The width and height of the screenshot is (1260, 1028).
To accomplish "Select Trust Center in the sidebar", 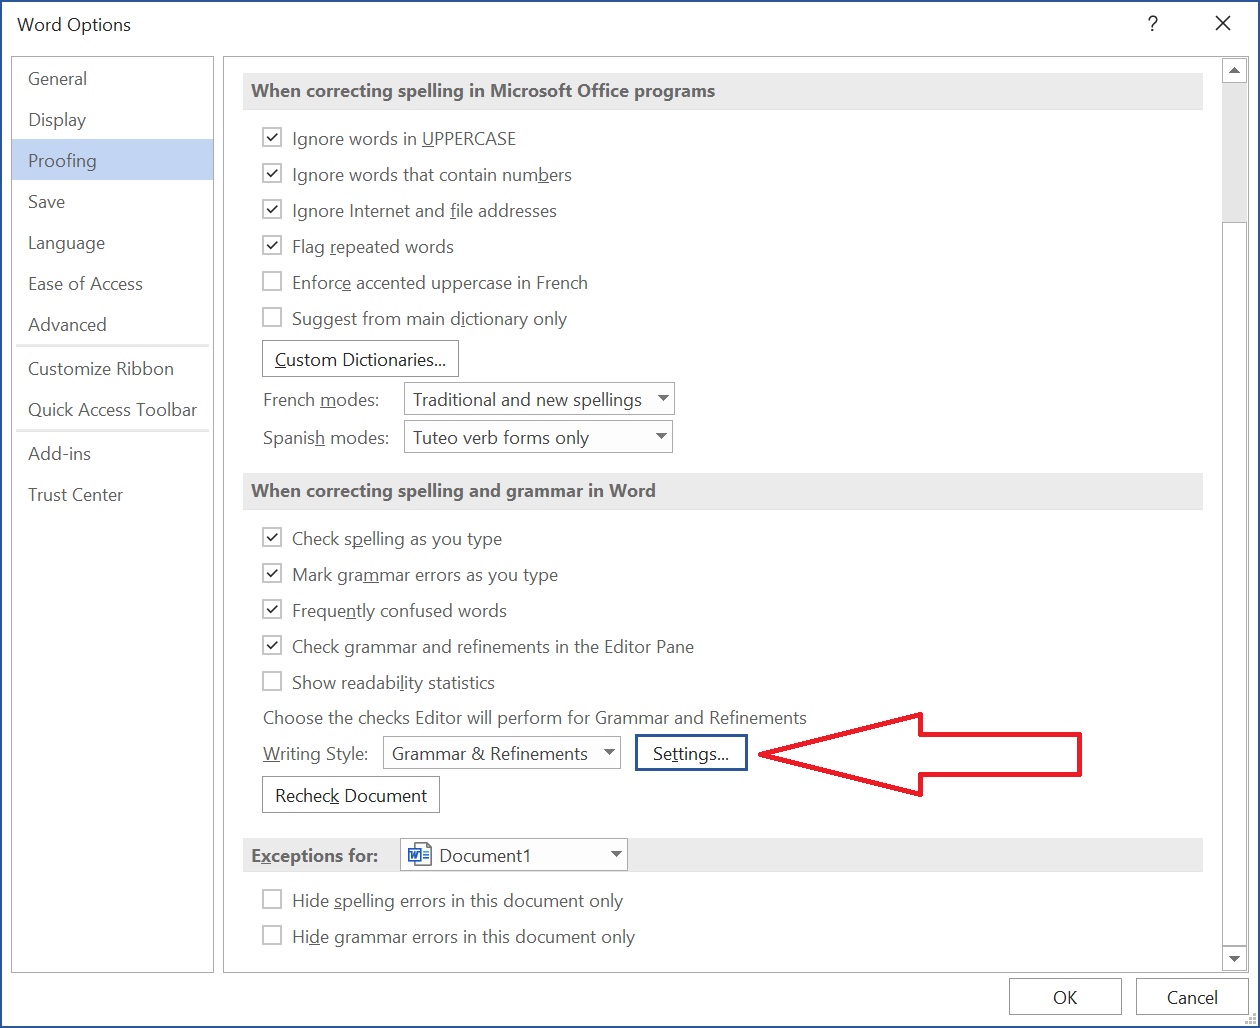I will (75, 494).
